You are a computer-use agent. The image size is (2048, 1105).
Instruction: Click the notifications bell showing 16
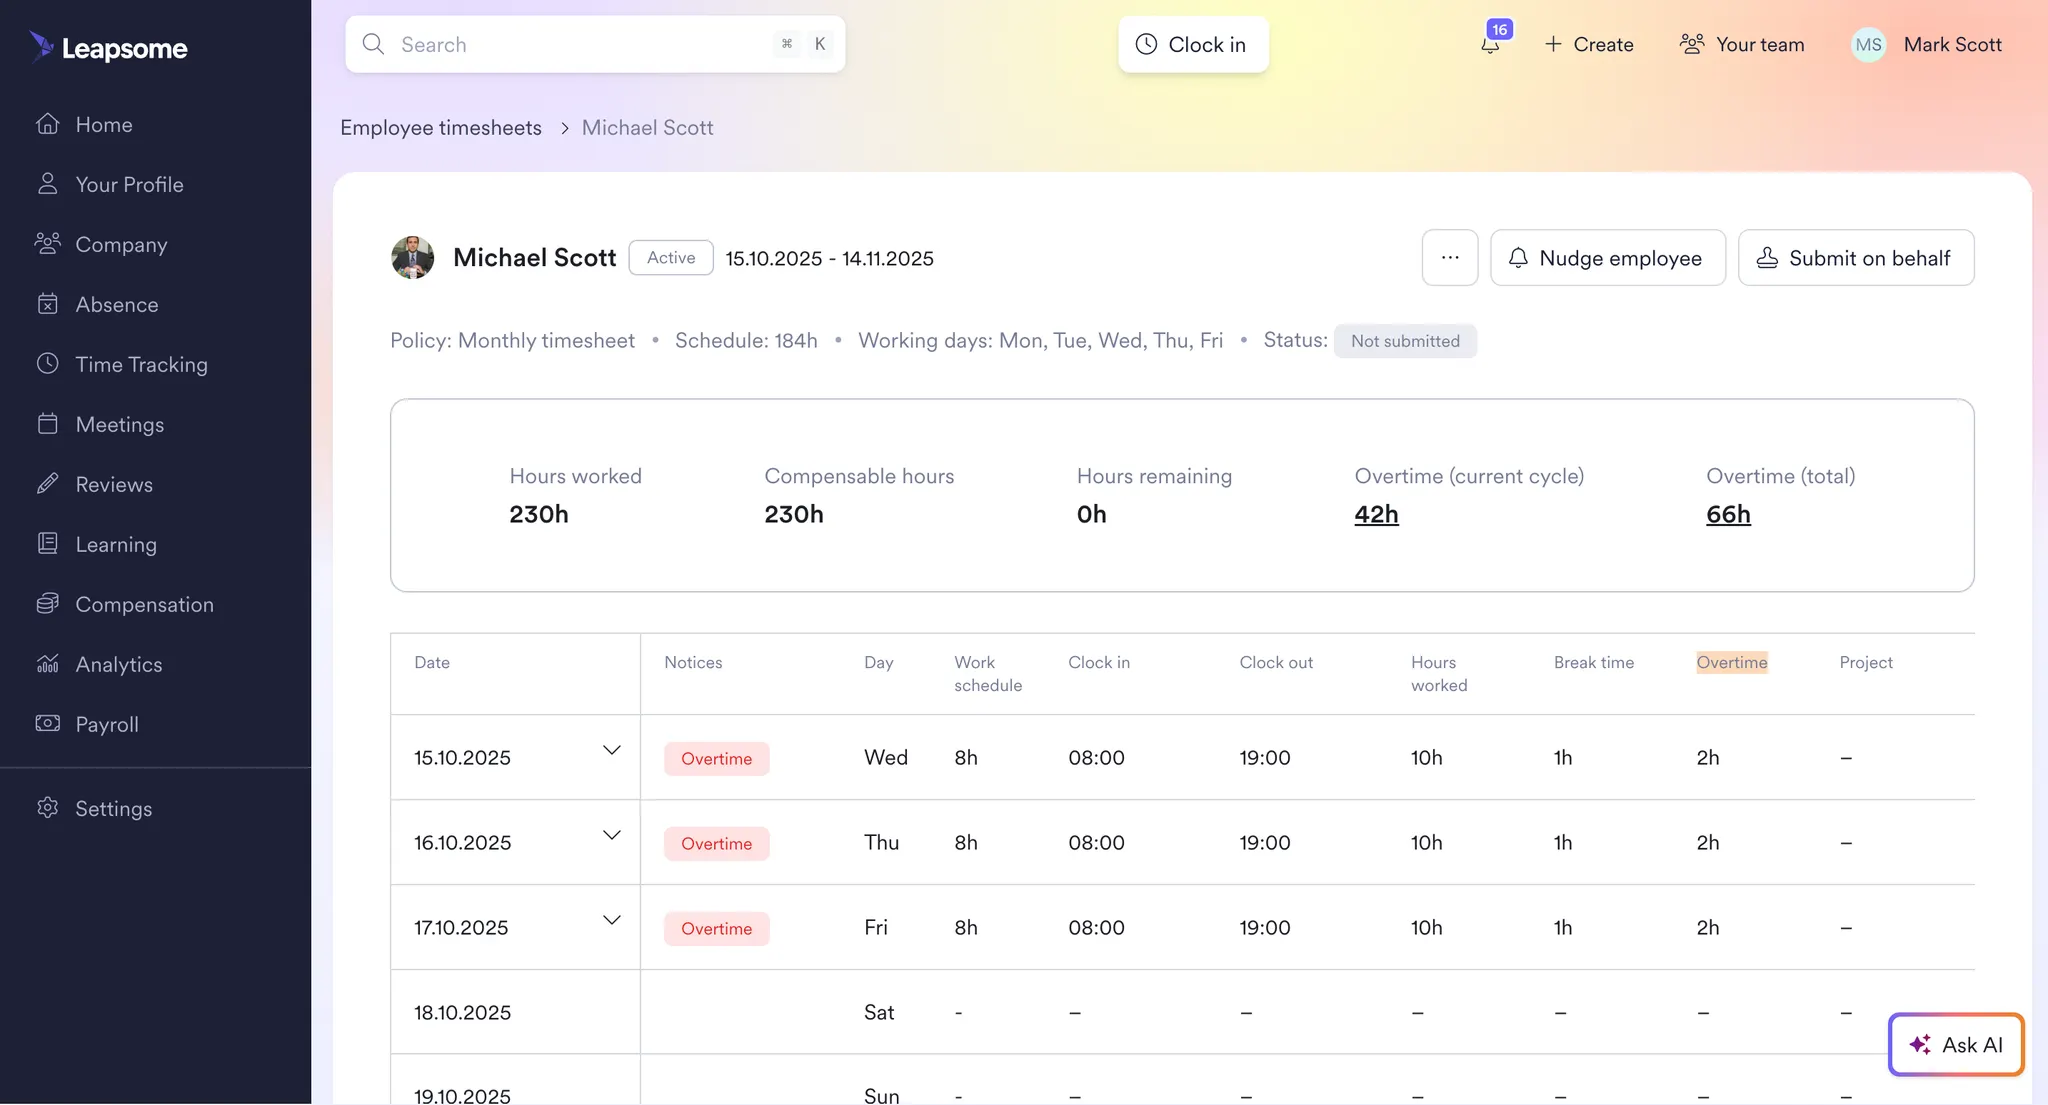click(1489, 44)
